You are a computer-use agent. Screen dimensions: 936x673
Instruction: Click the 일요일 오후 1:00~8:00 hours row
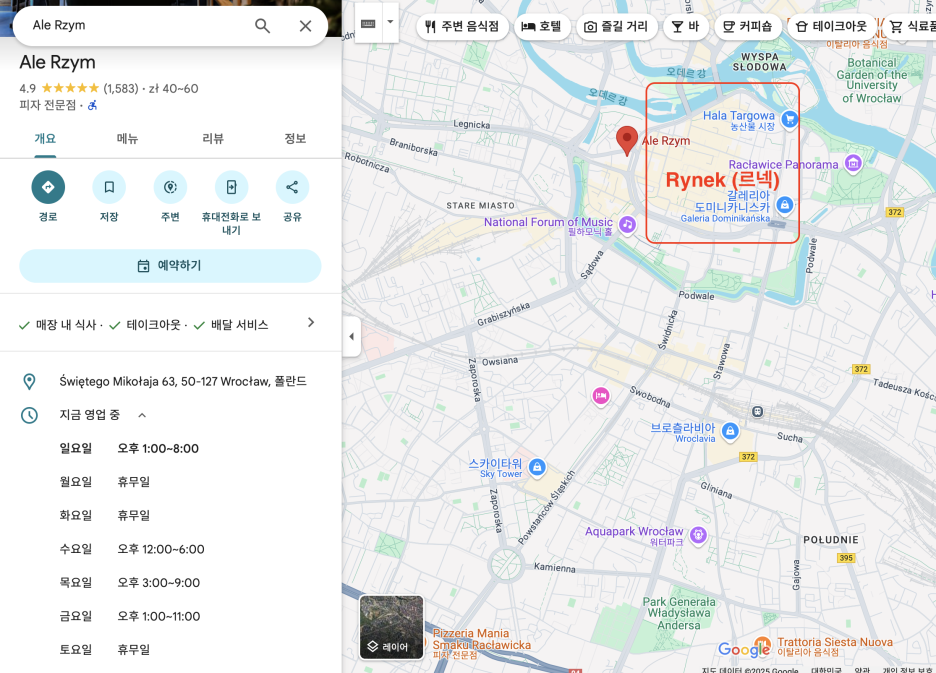(129, 448)
